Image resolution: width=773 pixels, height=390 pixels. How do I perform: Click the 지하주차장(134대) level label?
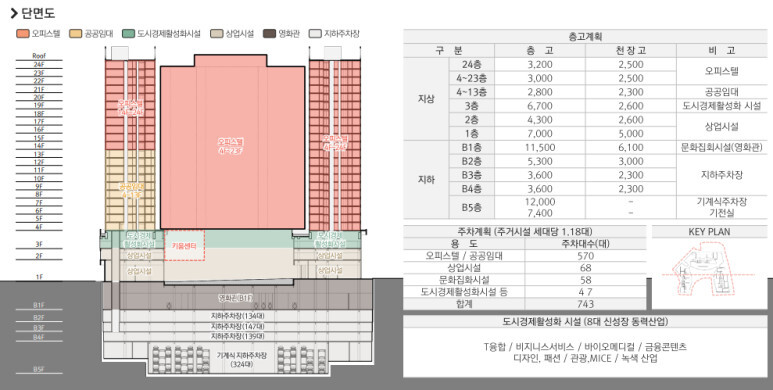[237, 316]
